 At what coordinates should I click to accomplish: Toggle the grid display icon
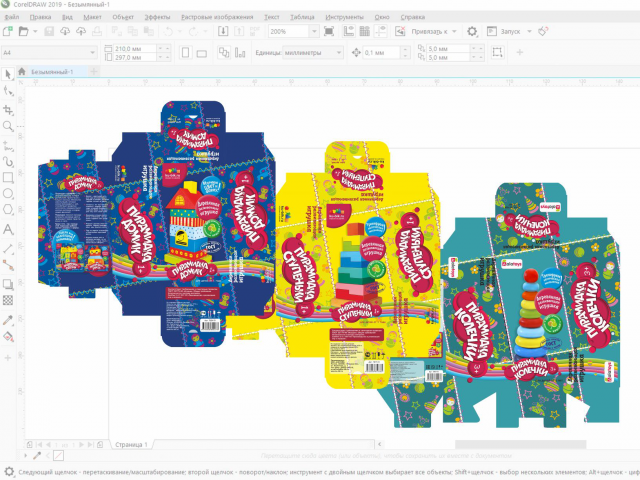[x=364, y=31]
